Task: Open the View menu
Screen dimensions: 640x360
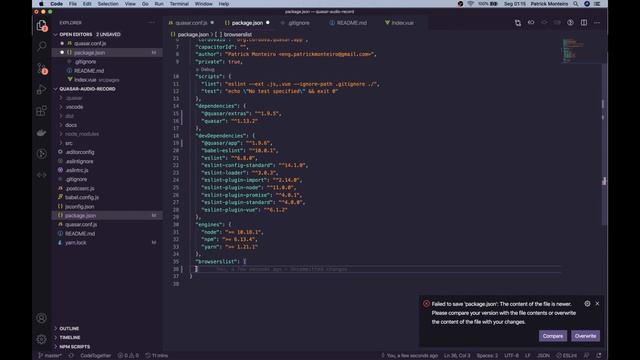Action: pos(130,4)
